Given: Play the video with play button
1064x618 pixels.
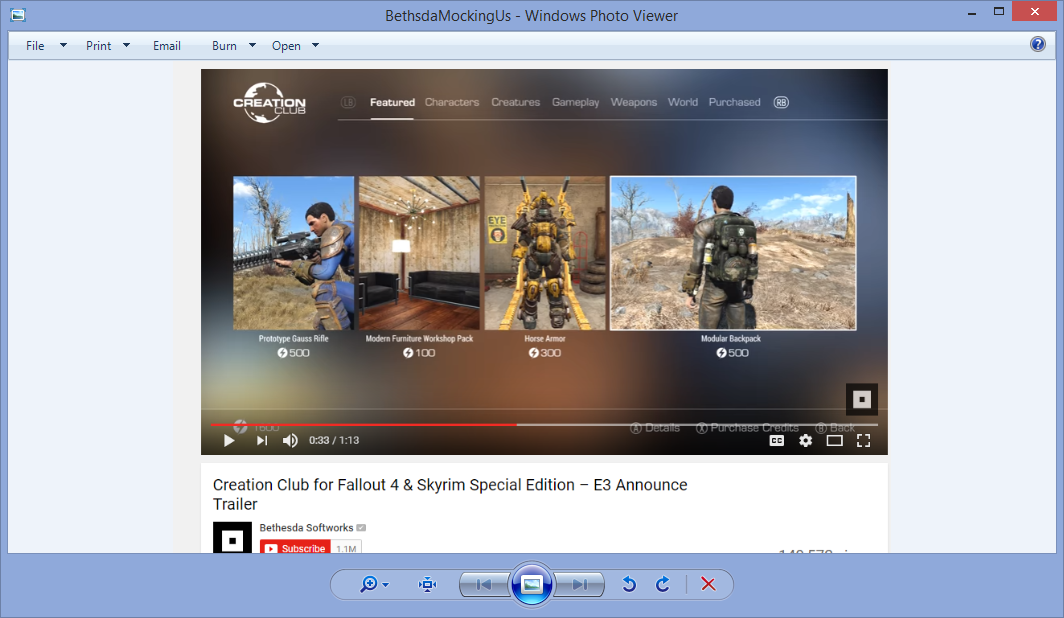Looking at the screenshot, I should [229, 441].
